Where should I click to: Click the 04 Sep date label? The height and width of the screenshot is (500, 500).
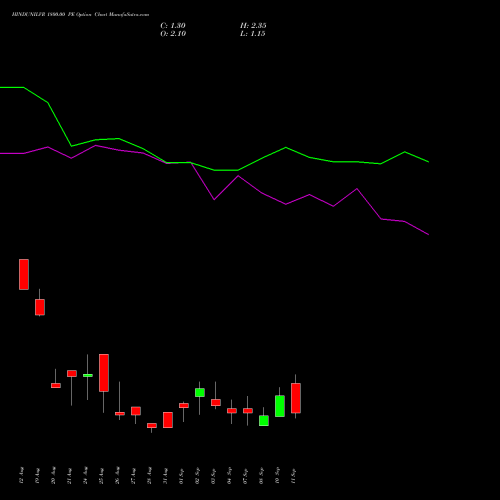229,476
